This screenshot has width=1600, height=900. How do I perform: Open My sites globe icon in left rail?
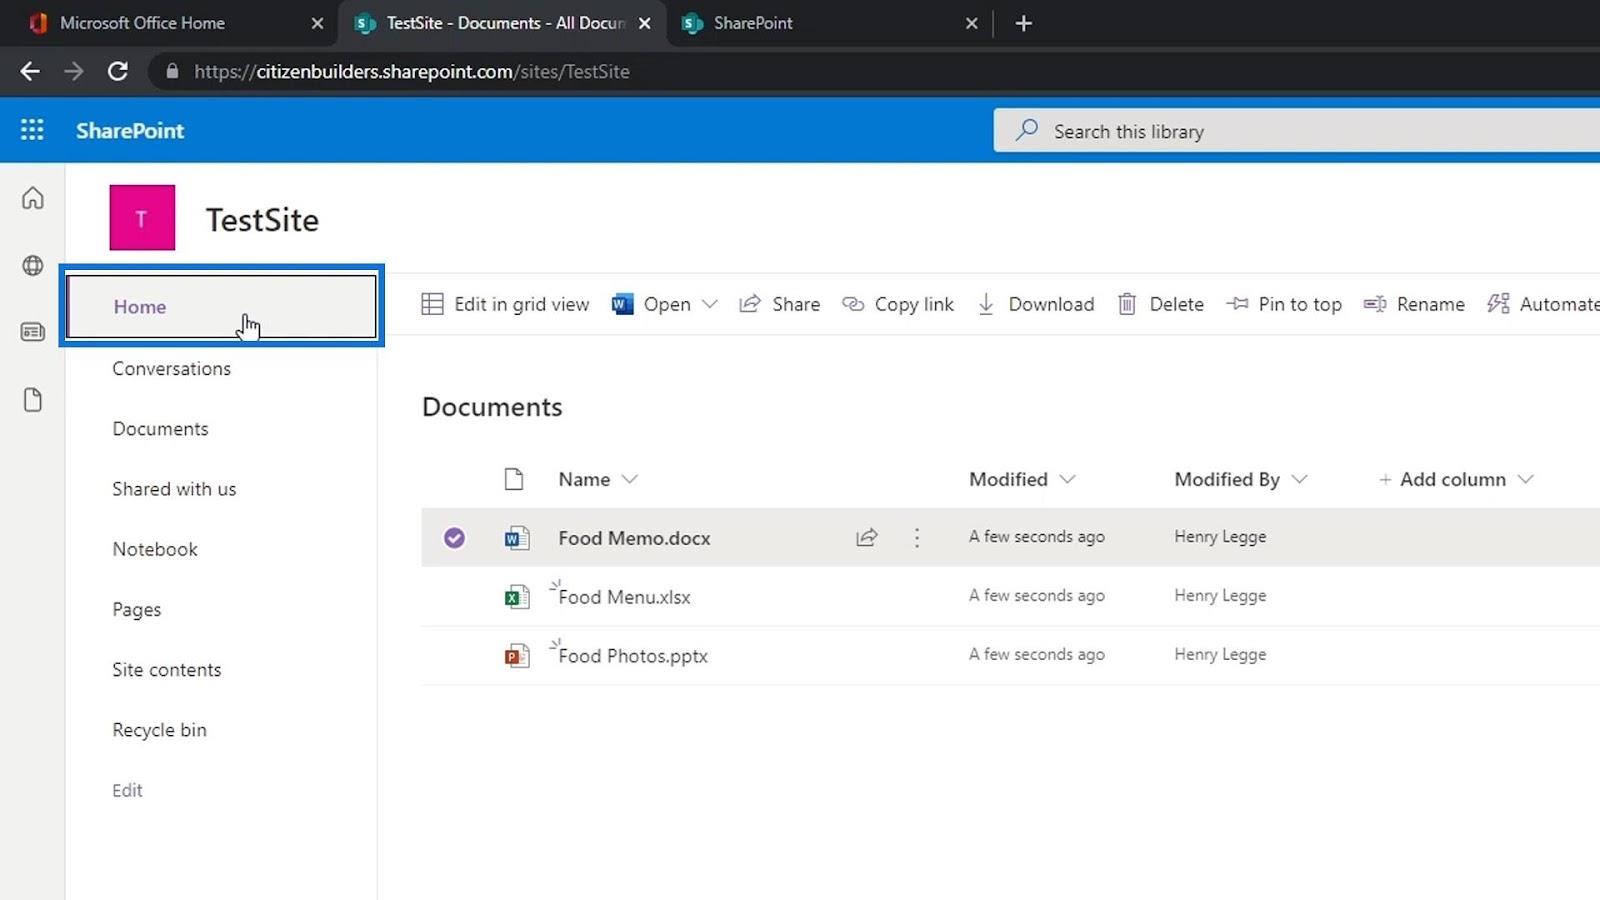pyautogui.click(x=33, y=265)
